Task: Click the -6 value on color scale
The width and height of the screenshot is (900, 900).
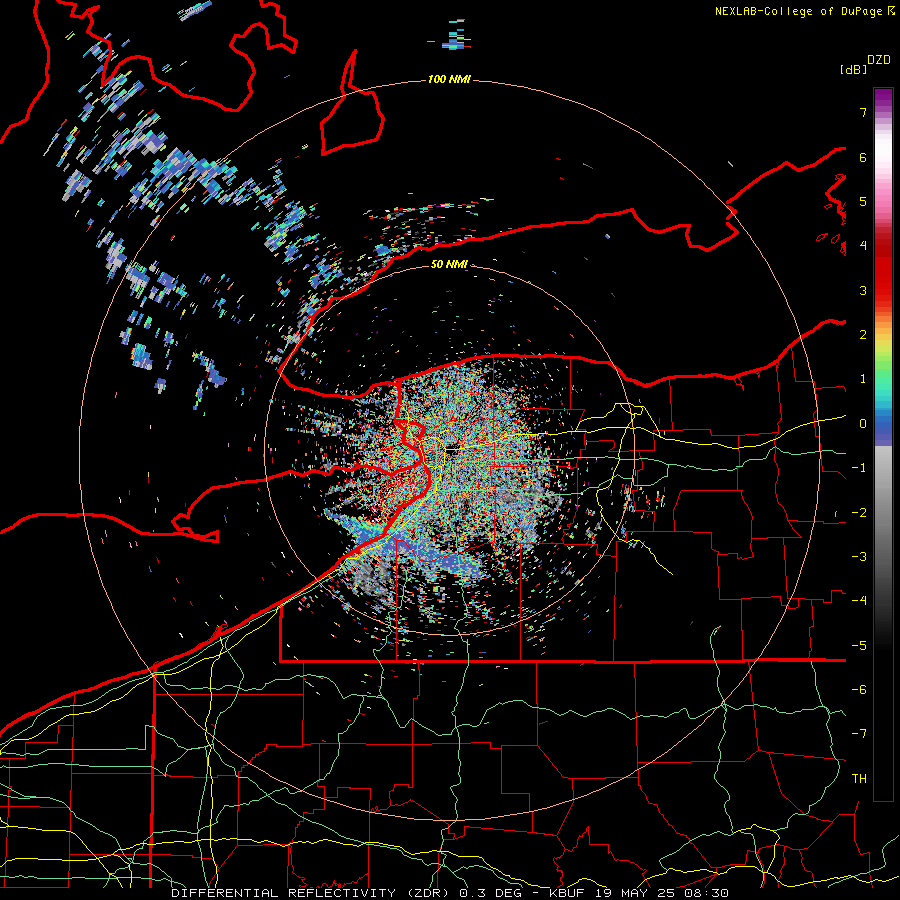Action: pyautogui.click(x=859, y=690)
